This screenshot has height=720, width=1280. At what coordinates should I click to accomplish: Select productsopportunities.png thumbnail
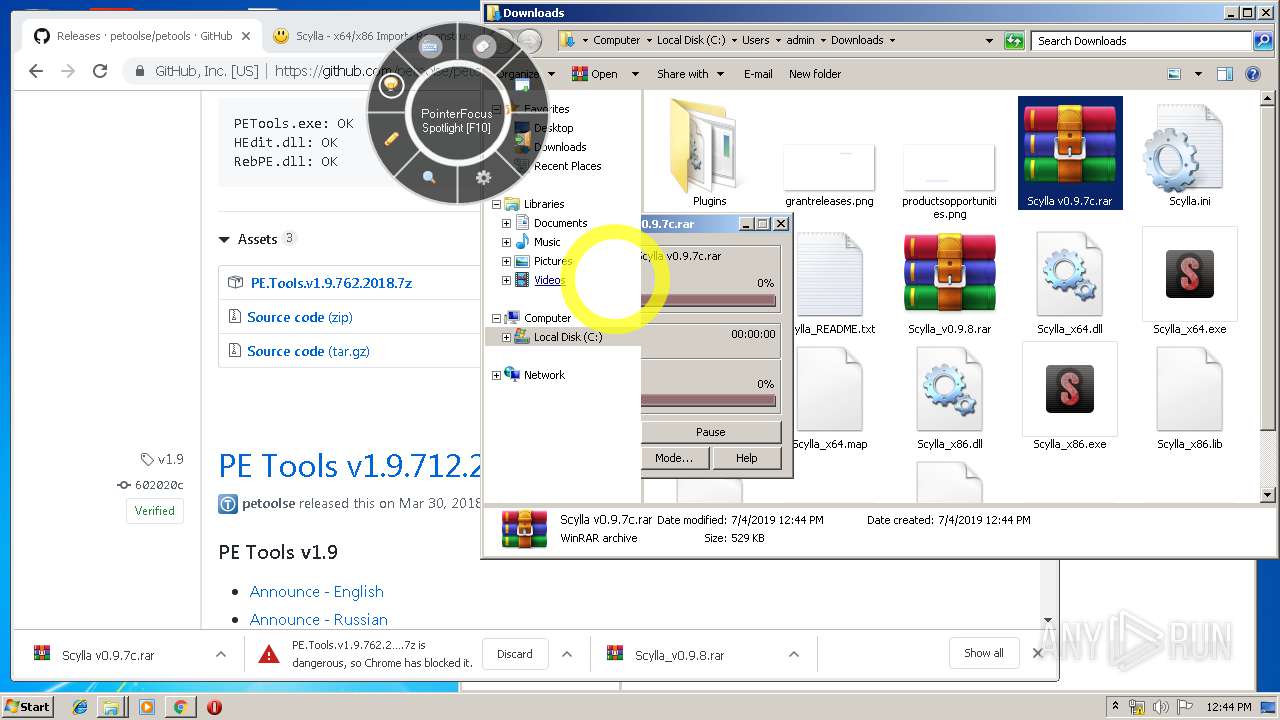tap(949, 167)
